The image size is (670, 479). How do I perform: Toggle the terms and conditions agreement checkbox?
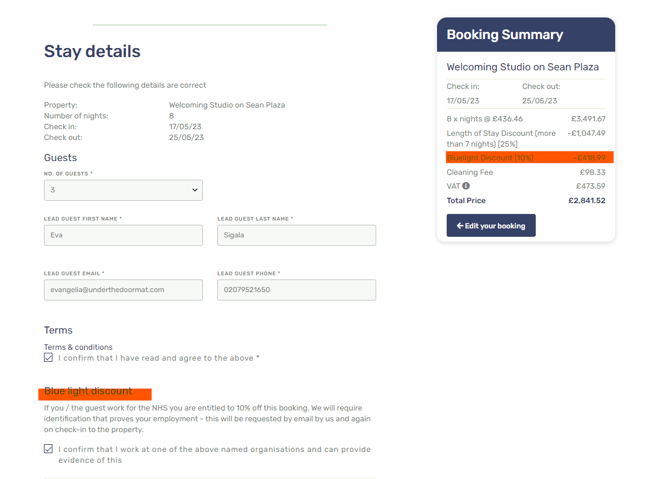coord(48,357)
